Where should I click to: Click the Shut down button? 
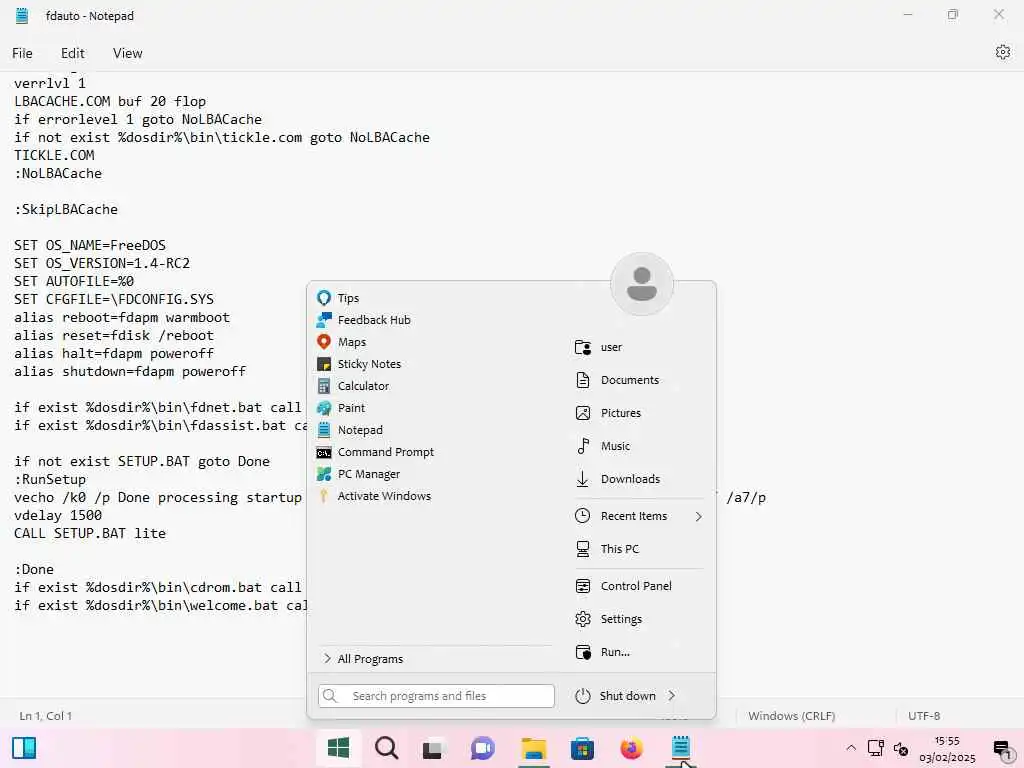point(615,696)
